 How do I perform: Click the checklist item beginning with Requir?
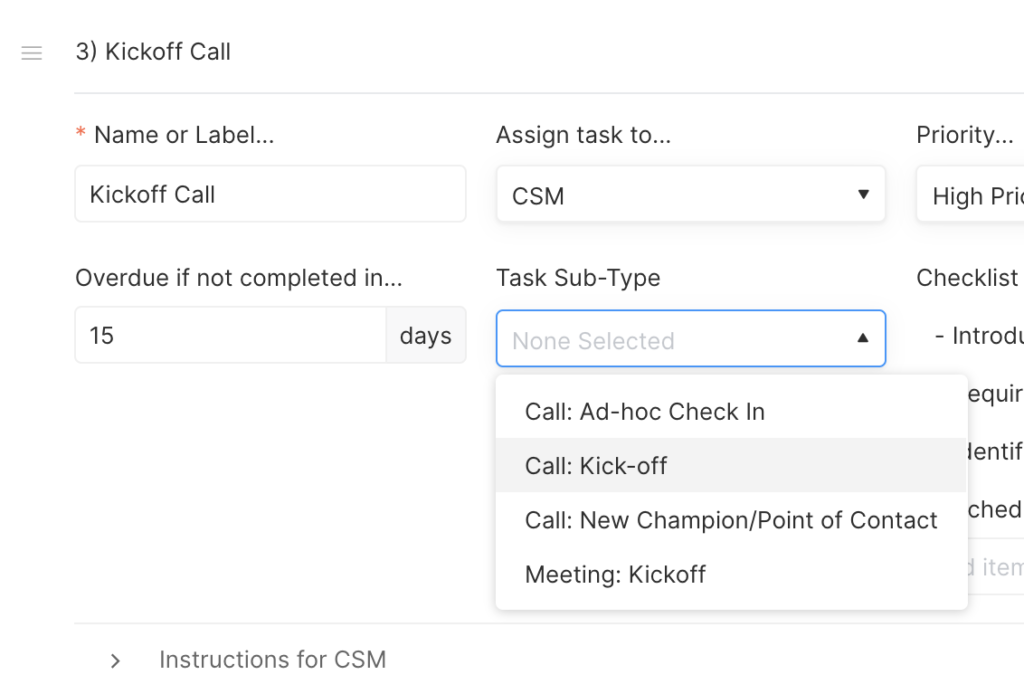pyautogui.click(x=995, y=394)
